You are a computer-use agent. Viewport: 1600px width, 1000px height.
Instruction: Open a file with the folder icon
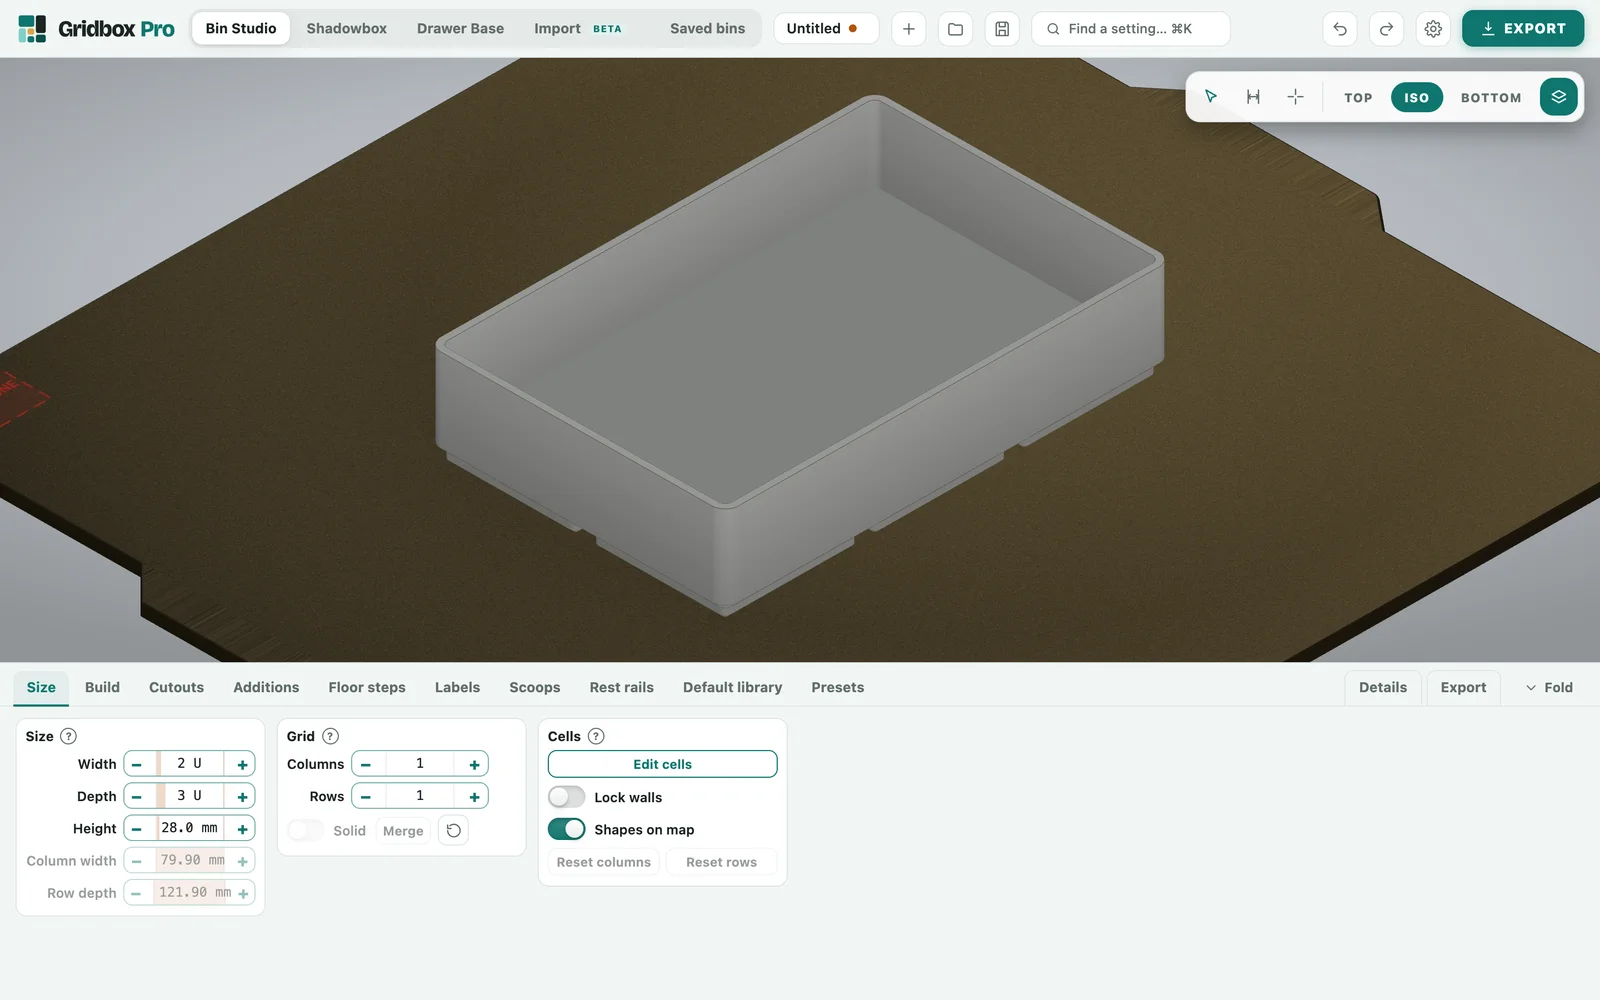(x=955, y=29)
